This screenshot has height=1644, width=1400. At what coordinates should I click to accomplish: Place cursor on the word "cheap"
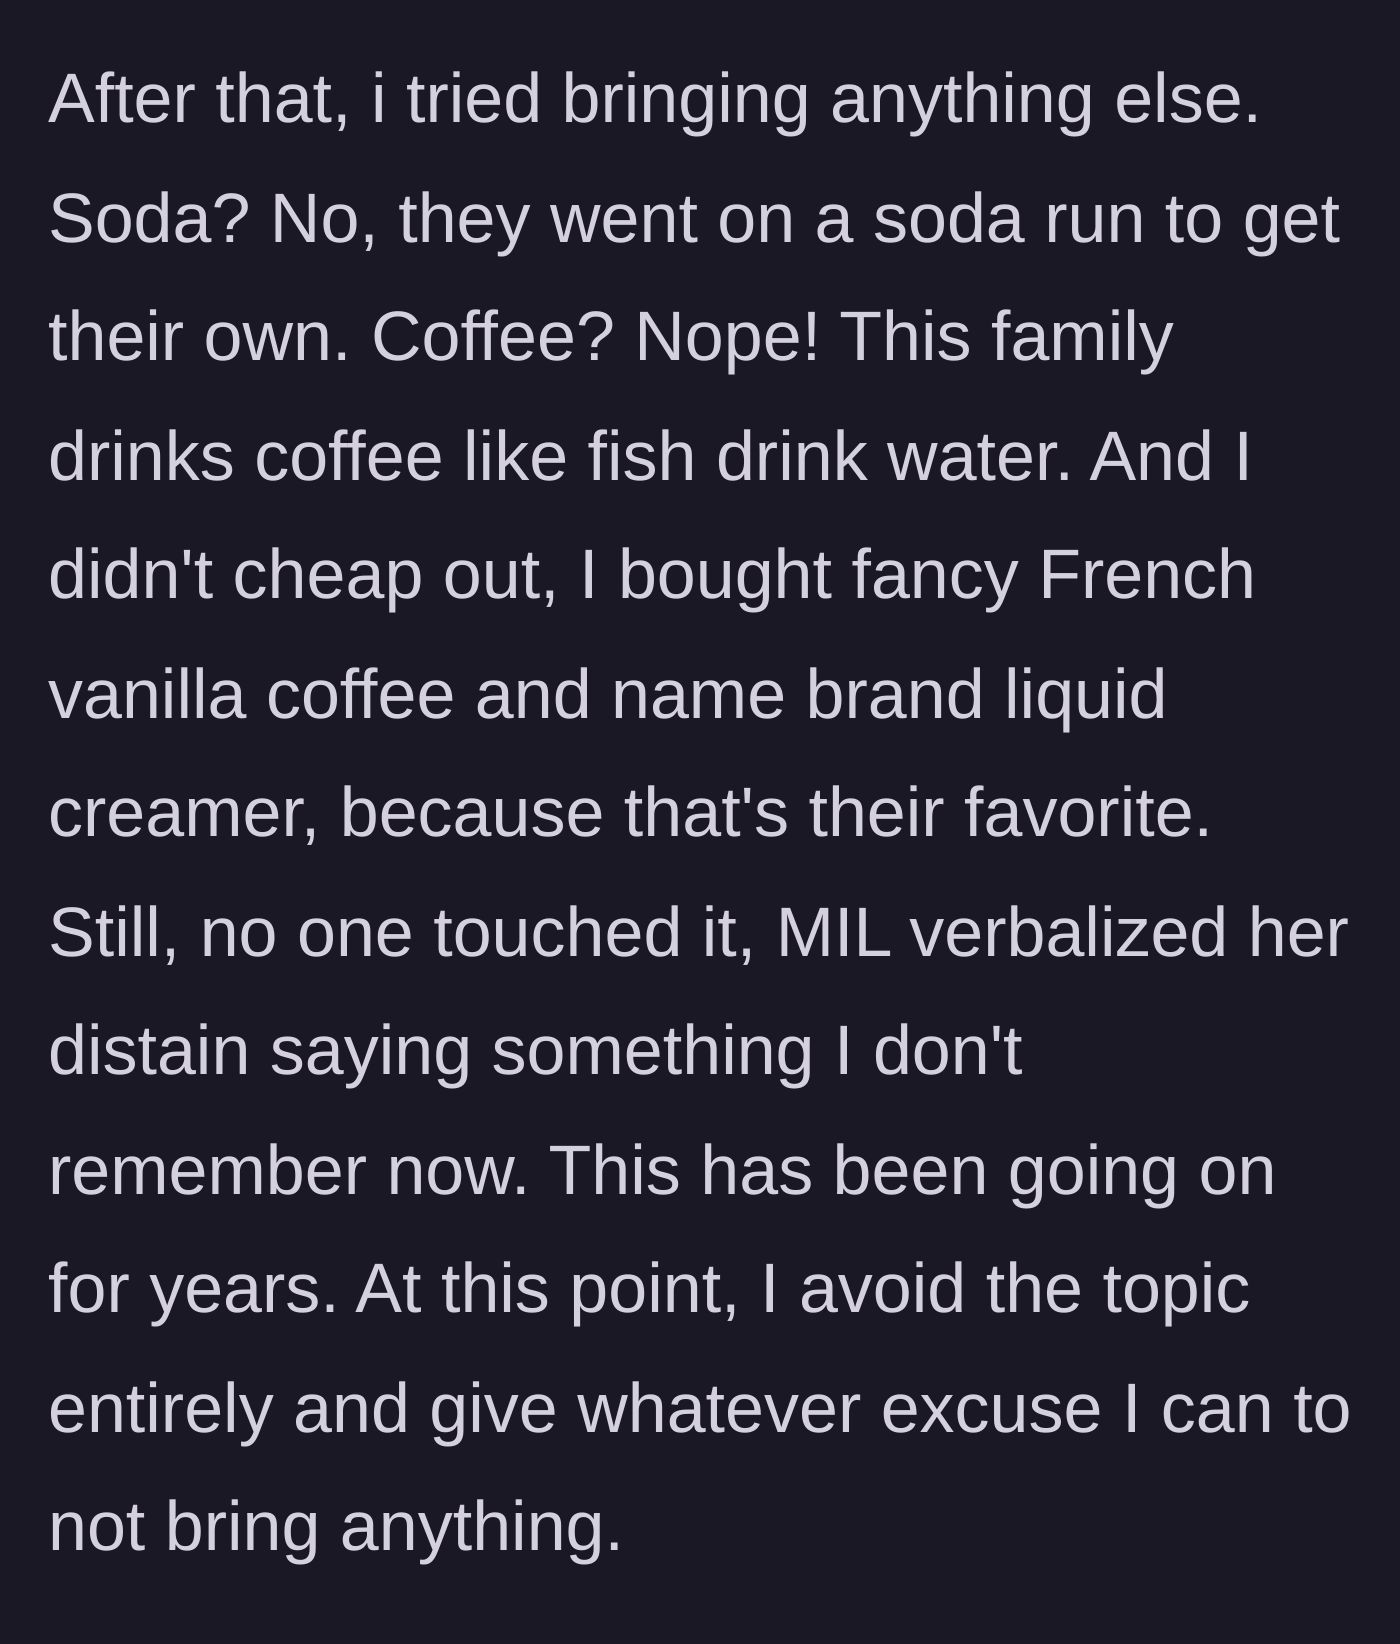coord(328,578)
